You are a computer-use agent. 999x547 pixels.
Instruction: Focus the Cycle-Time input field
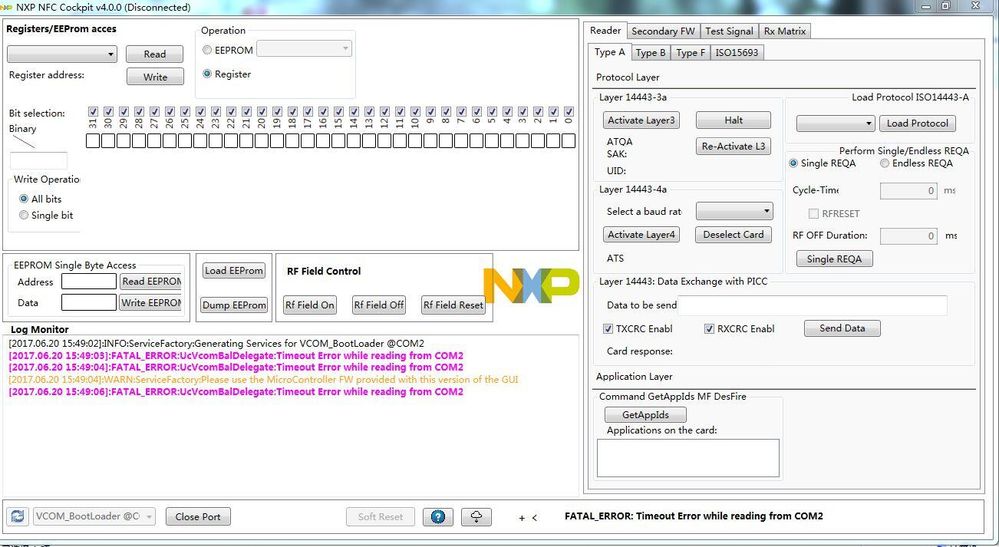(909, 190)
